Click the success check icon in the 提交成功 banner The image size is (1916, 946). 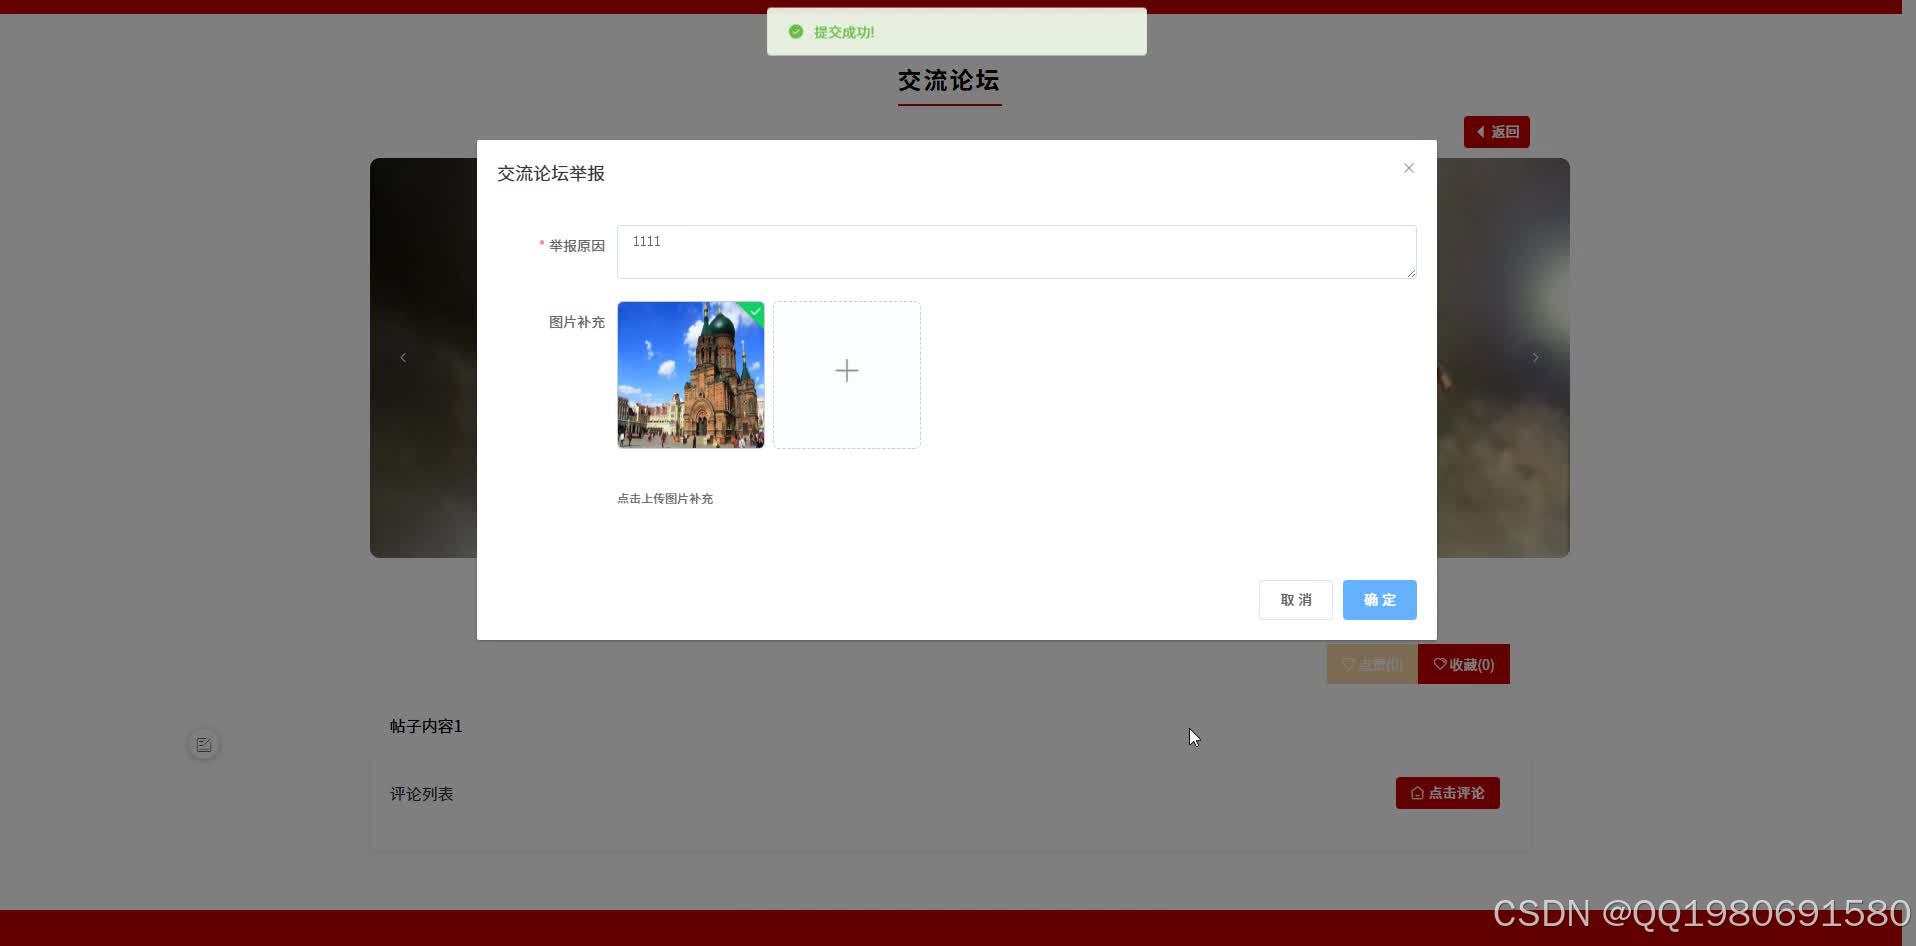[795, 31]
